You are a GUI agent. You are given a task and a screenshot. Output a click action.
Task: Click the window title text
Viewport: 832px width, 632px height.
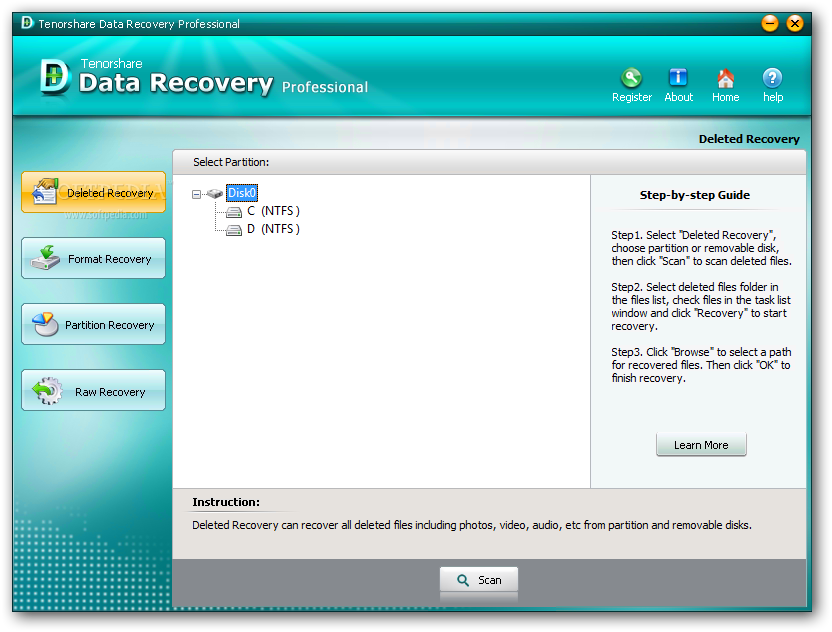(139, 24)
